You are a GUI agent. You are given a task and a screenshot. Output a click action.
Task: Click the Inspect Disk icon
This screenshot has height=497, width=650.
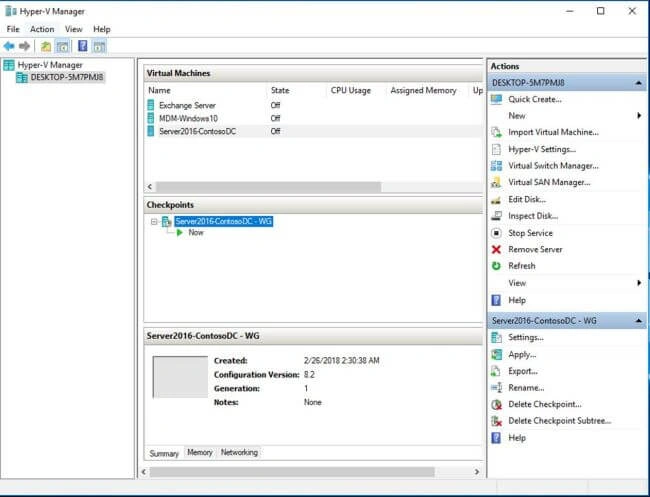[496, 216]
